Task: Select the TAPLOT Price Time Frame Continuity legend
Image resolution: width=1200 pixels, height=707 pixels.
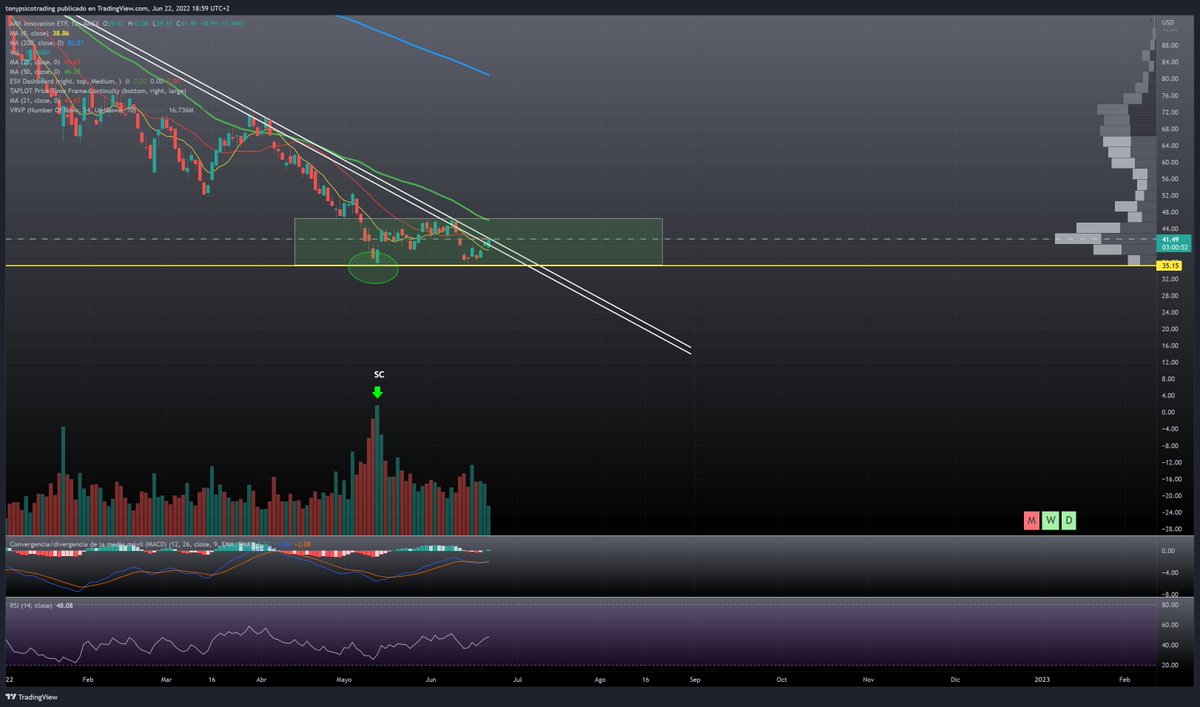Action: (98, 91)
